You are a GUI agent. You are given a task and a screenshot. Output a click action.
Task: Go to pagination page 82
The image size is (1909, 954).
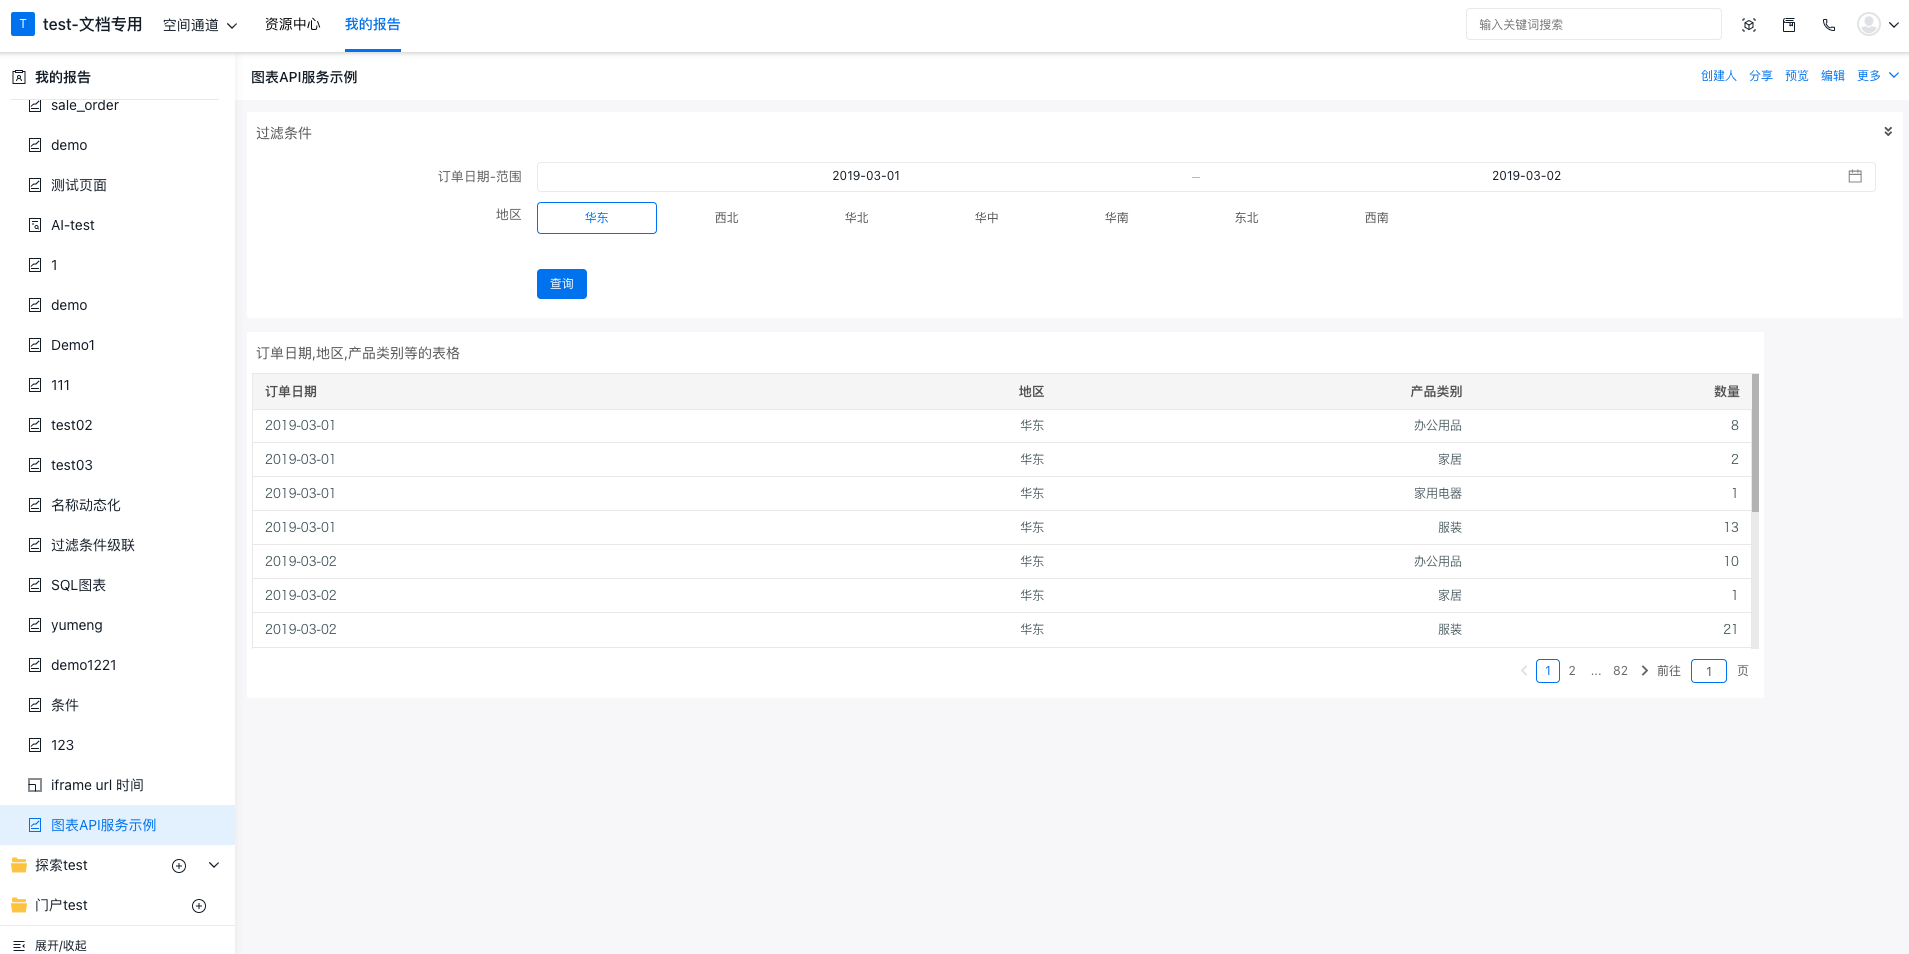pos(1620,671)
